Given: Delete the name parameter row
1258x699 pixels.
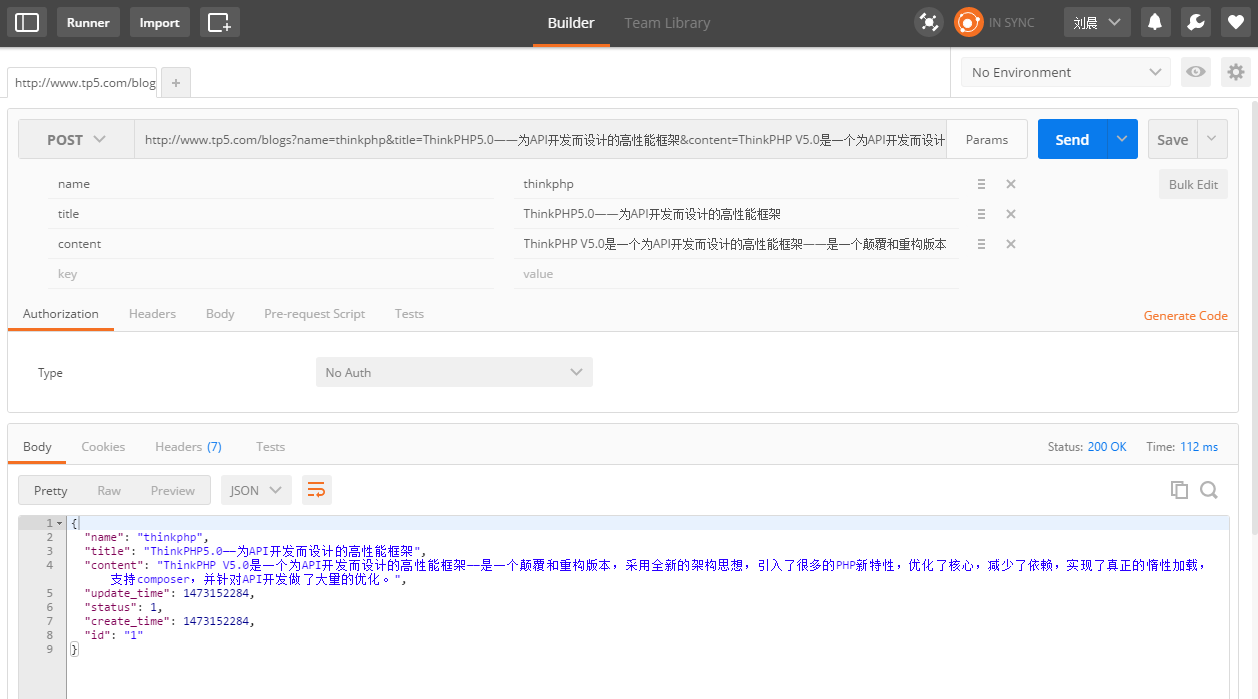Looking at the screenshot, I should coord(1011,184).
